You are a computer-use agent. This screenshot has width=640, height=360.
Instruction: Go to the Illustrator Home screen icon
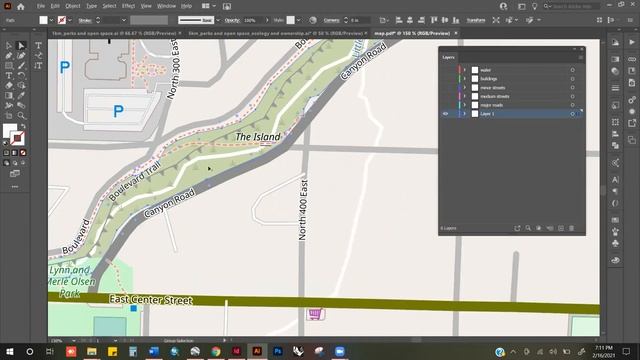pyautogui.click(x=20, y=6)
